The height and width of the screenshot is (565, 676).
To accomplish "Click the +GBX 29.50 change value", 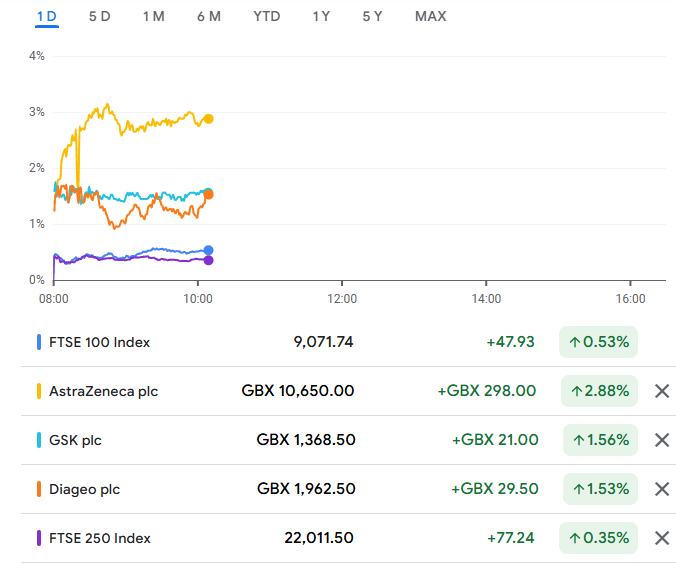I will (494, 489).
